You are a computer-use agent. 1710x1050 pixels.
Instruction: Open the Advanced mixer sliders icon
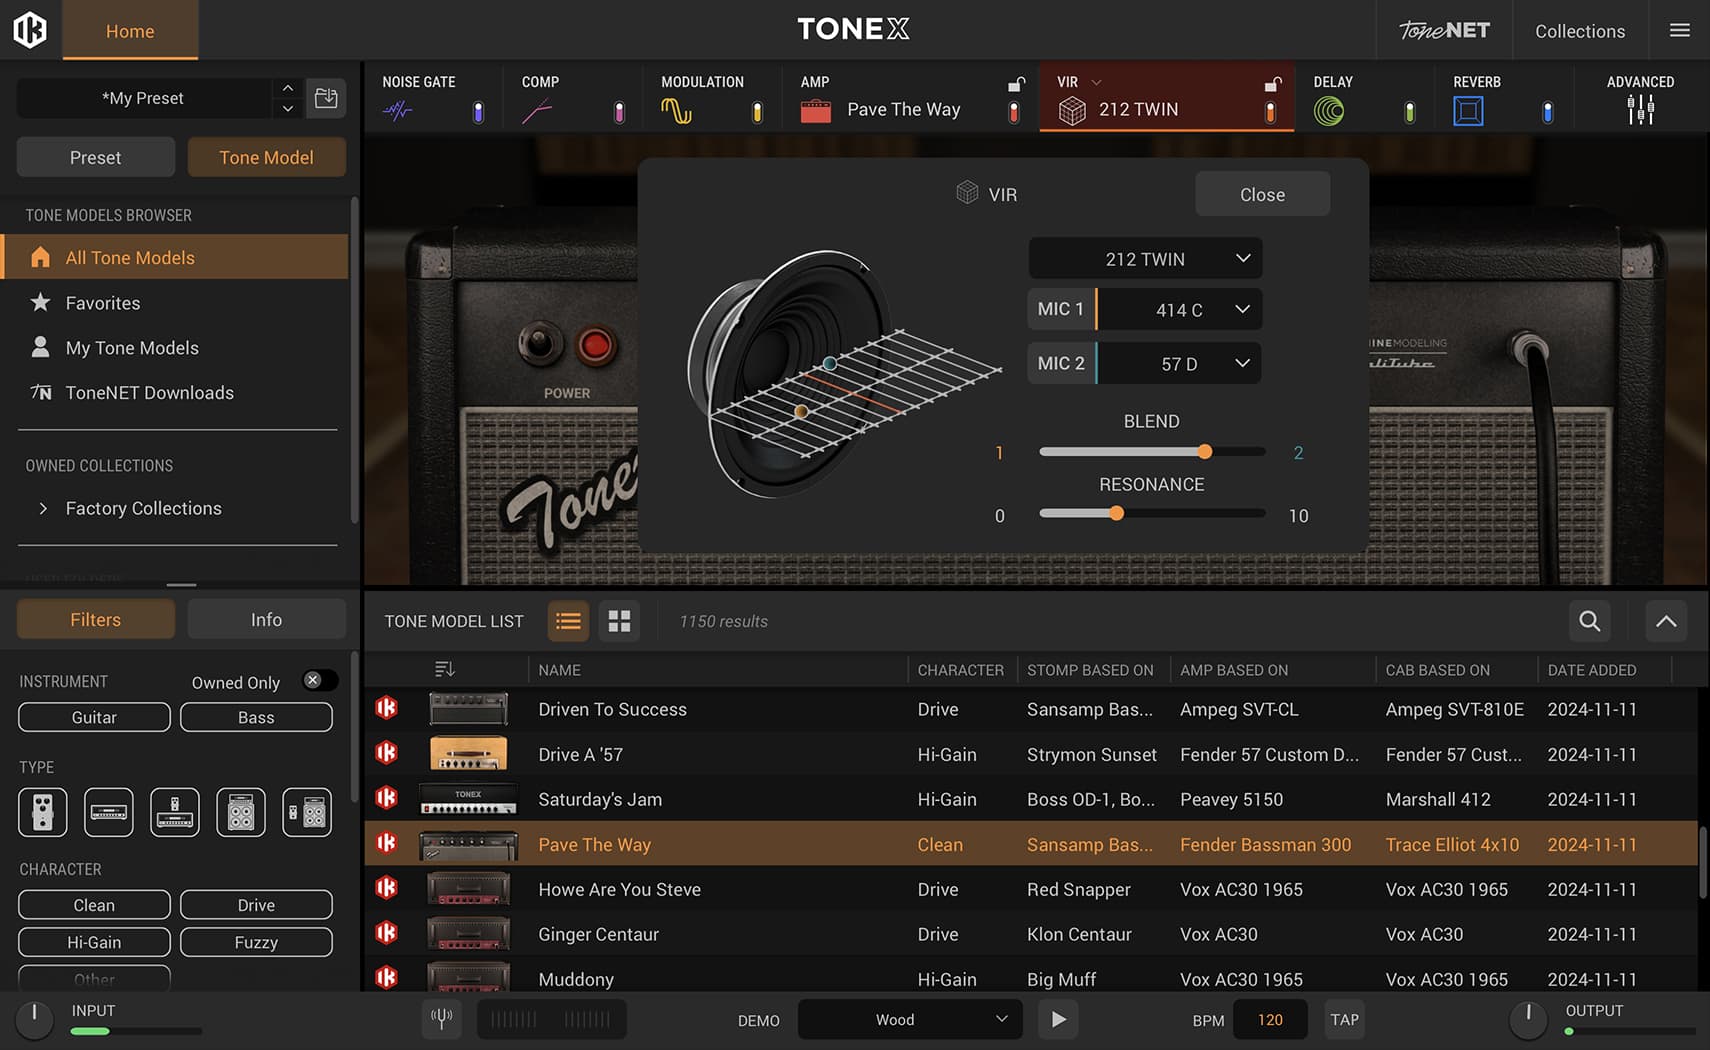[x=1640, y=110]
